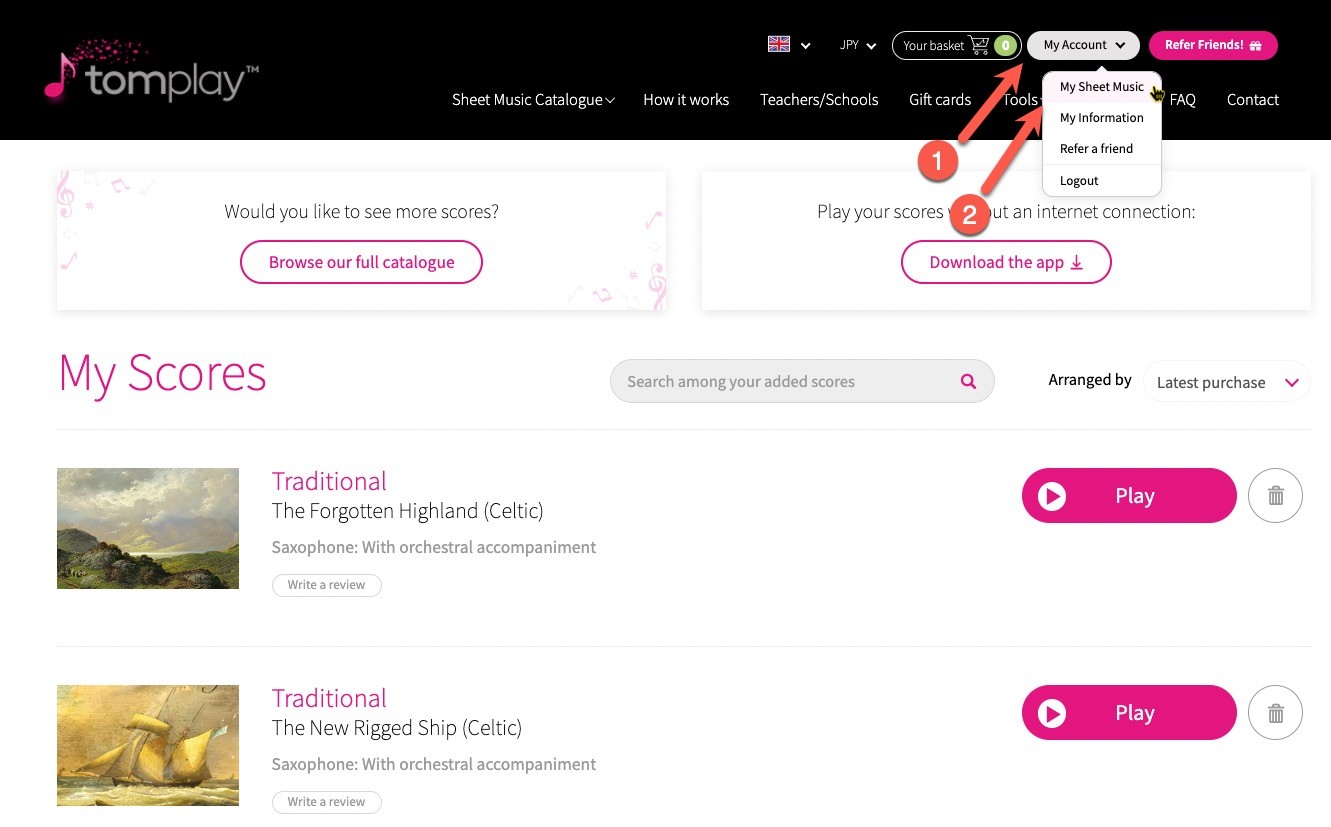Click the Tomplay logo
This screenshot has width=1331, height=827.
[151, 71]
